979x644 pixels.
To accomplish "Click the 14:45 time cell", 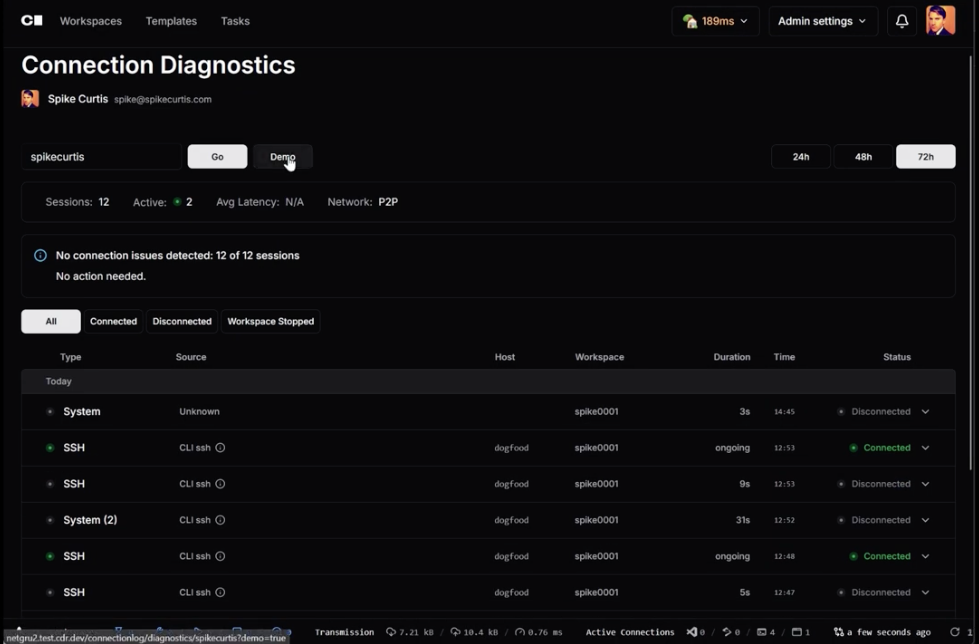I will click(784, 412).
